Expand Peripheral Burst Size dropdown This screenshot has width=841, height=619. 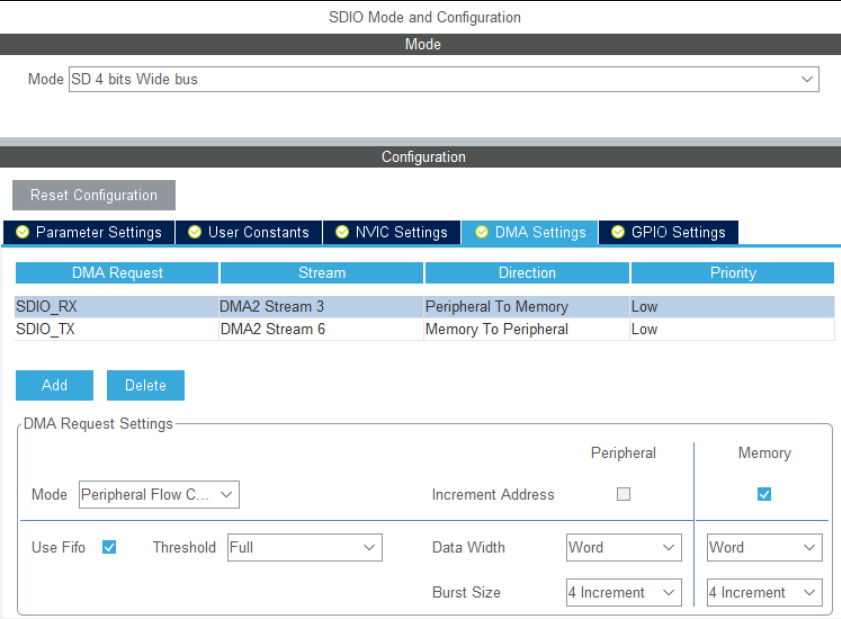(x=624, y=592)
